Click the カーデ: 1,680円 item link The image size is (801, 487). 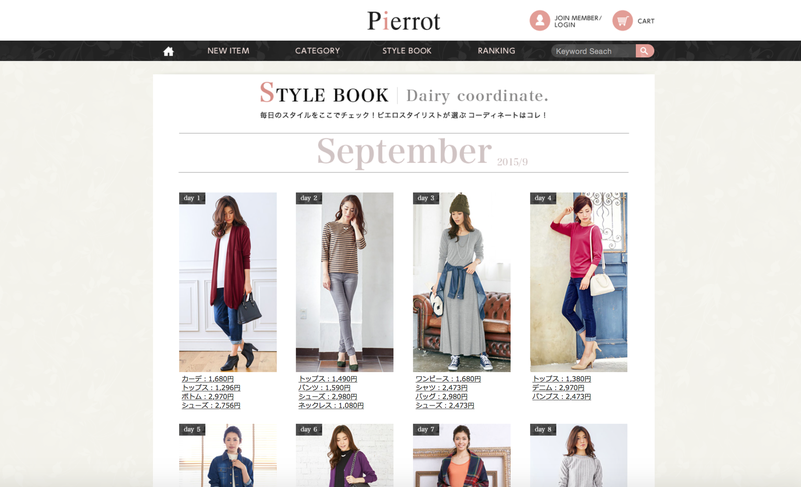coord(207,379)
